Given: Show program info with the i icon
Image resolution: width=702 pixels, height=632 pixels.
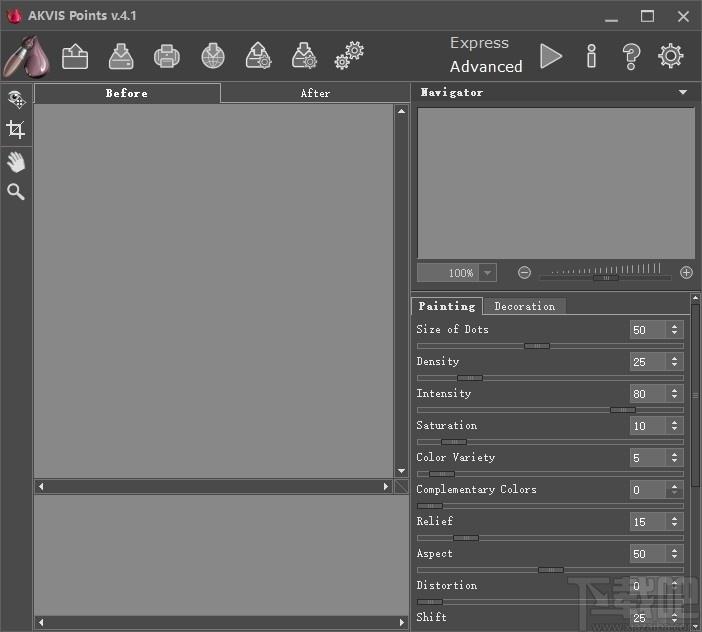Looking at the screenshot, I should [x=591, y=56].
